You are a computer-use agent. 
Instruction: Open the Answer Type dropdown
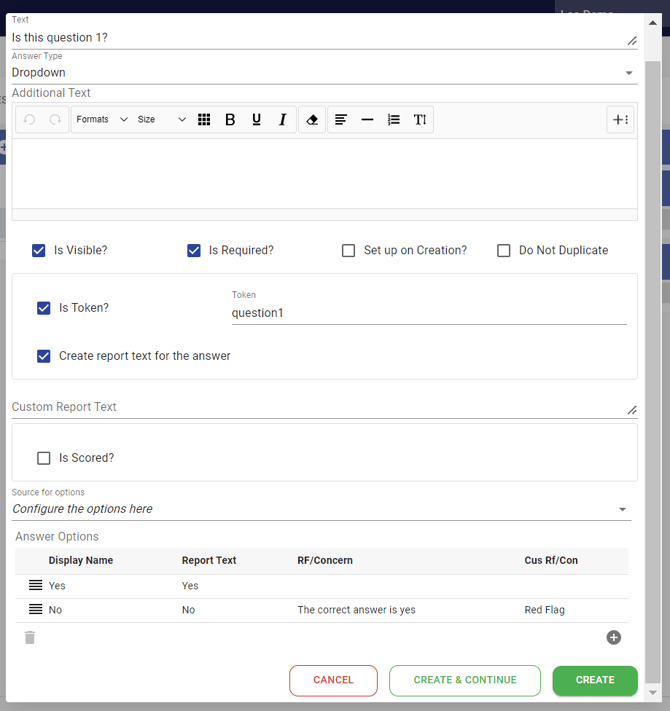pos(322,73)
